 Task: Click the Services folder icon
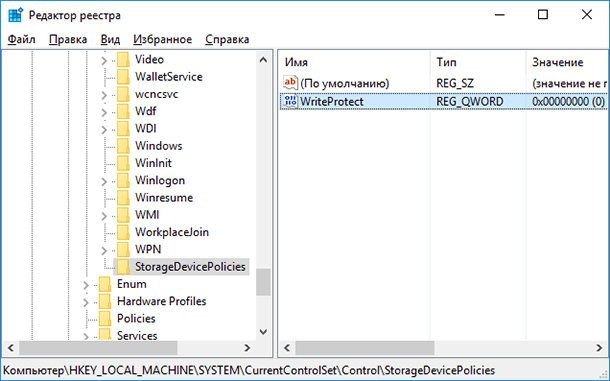tap(105, 335)
